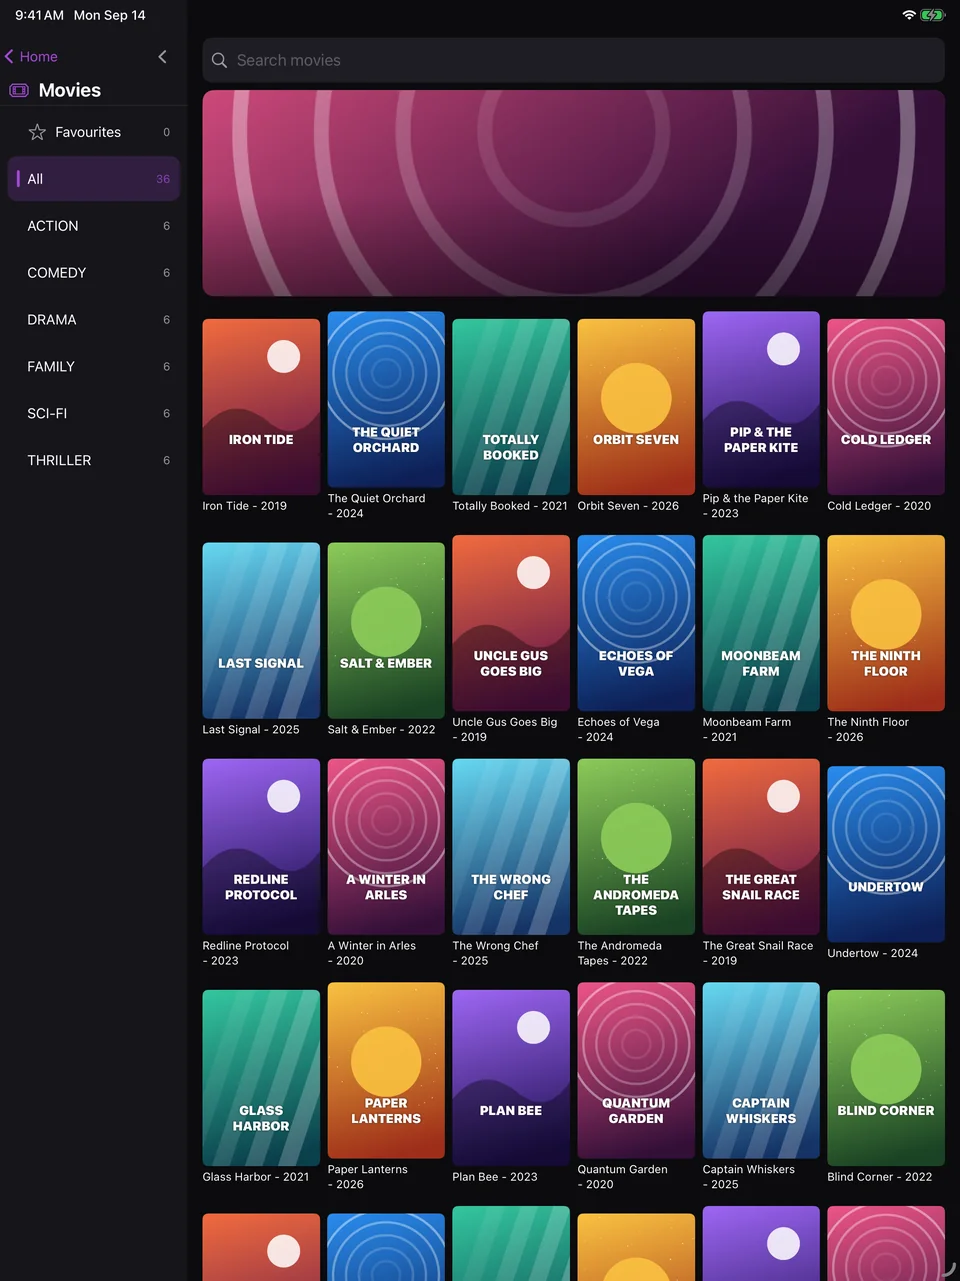This screenshot has width=960, height=1281.
Task: Click caption 'Orbit Seven - 2026'
Action: (x=628, y=506)
